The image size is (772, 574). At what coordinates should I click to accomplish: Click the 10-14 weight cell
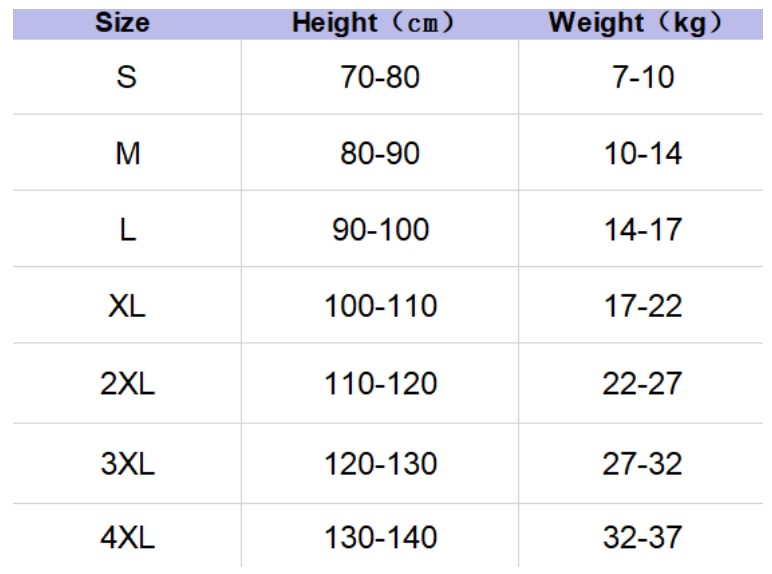641,154
